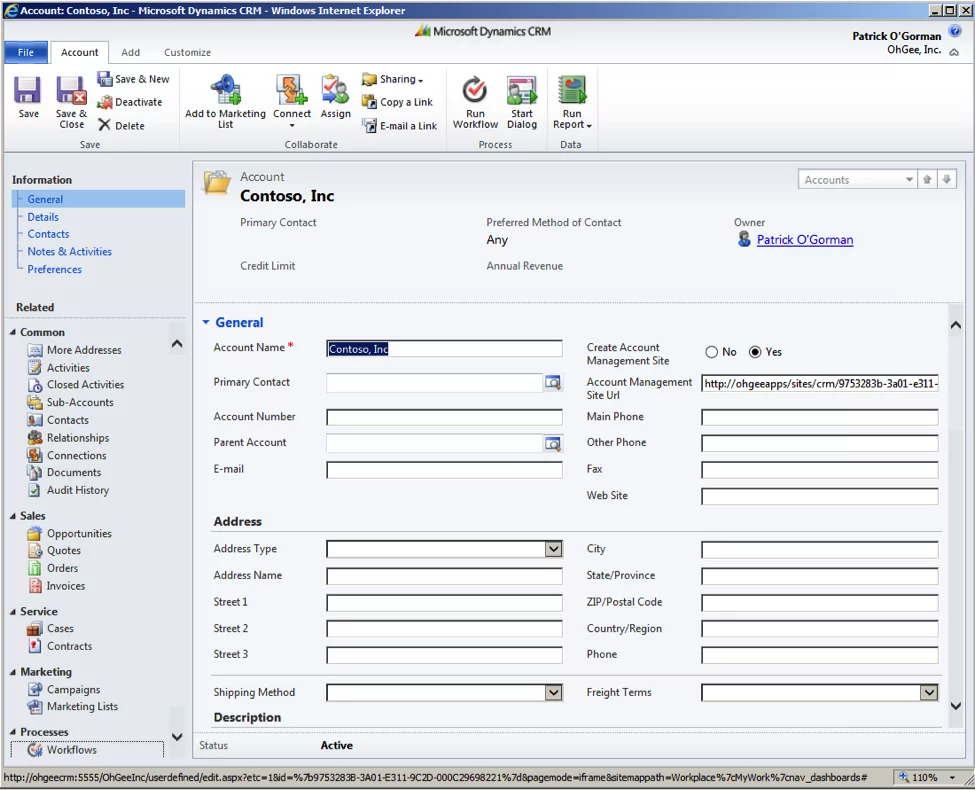Go to Notes & Activities section
975x790 pixels.
[x=70, y=251]
